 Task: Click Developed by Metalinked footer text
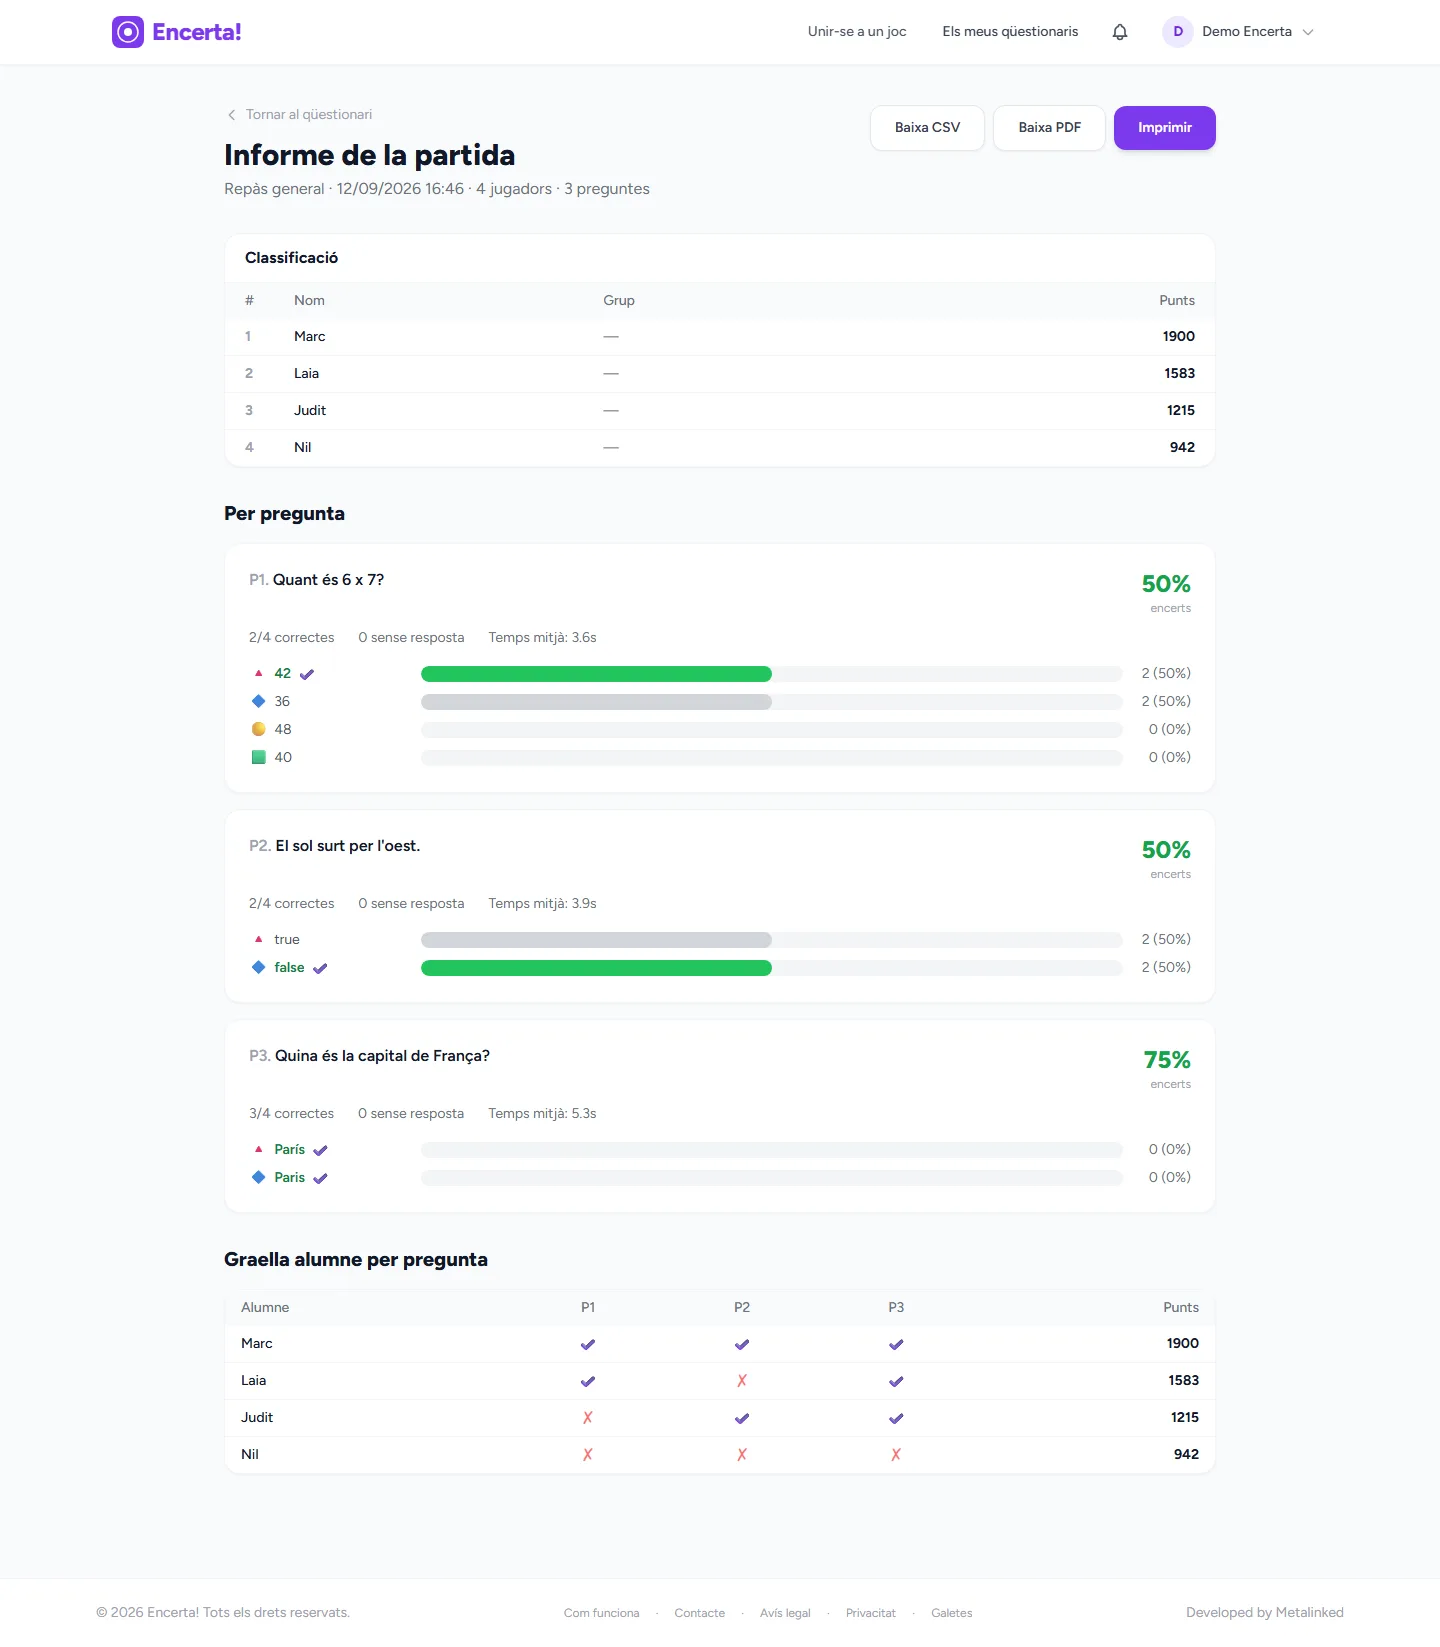(1264, 1612)
